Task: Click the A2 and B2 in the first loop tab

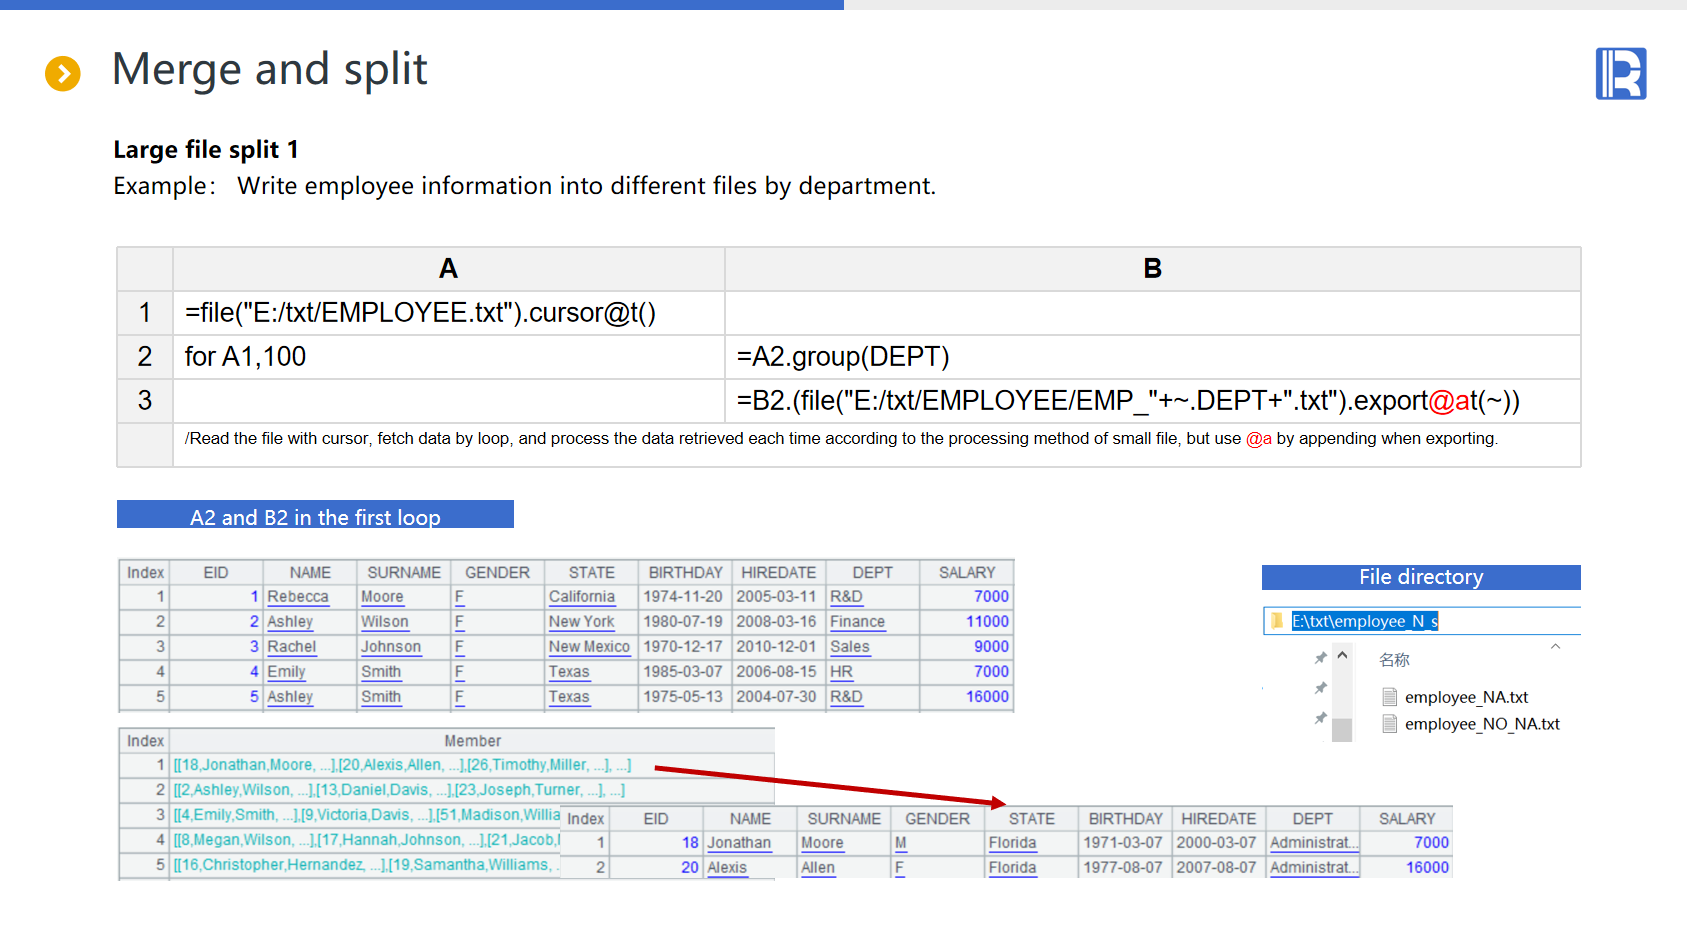Action: (315, 516)
